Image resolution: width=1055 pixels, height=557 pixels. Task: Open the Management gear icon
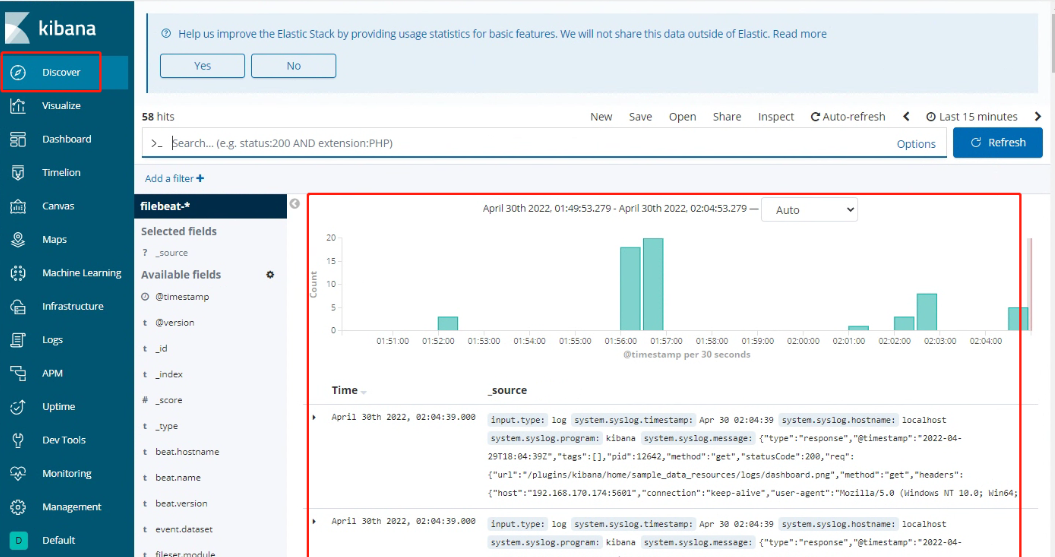(18, 507)
